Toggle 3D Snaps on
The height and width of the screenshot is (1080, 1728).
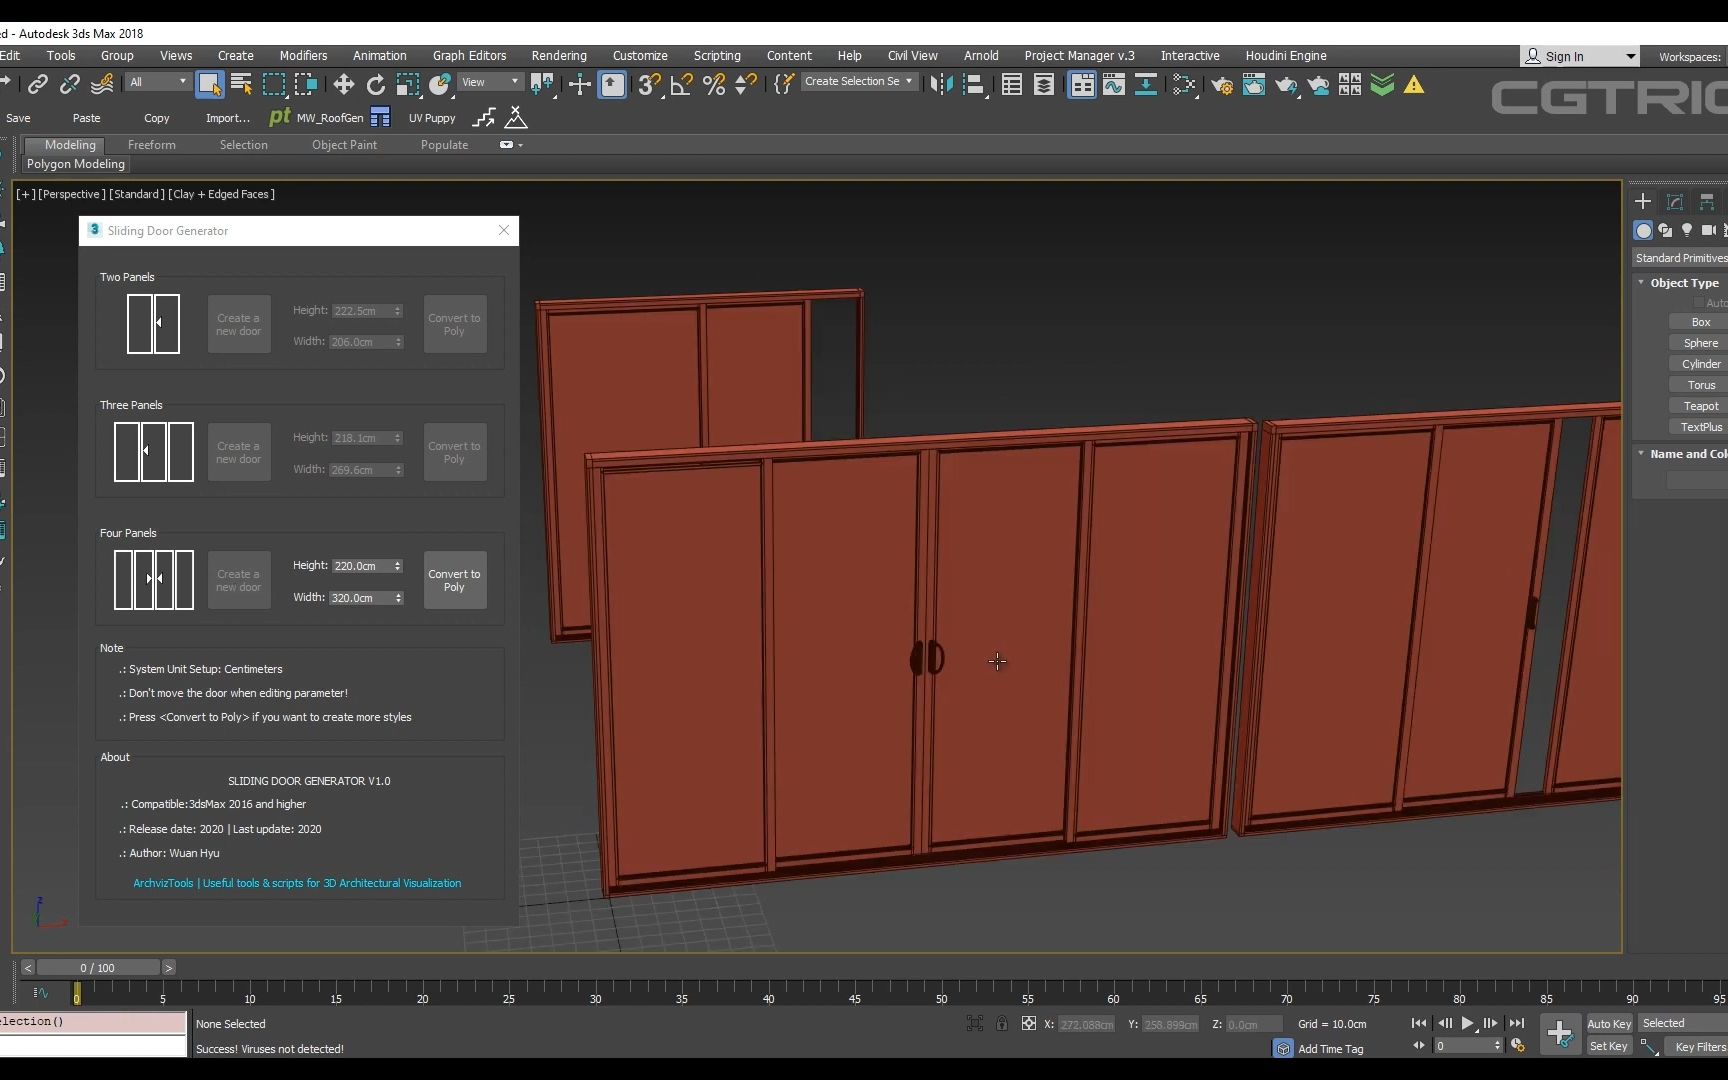coord(649,85)
